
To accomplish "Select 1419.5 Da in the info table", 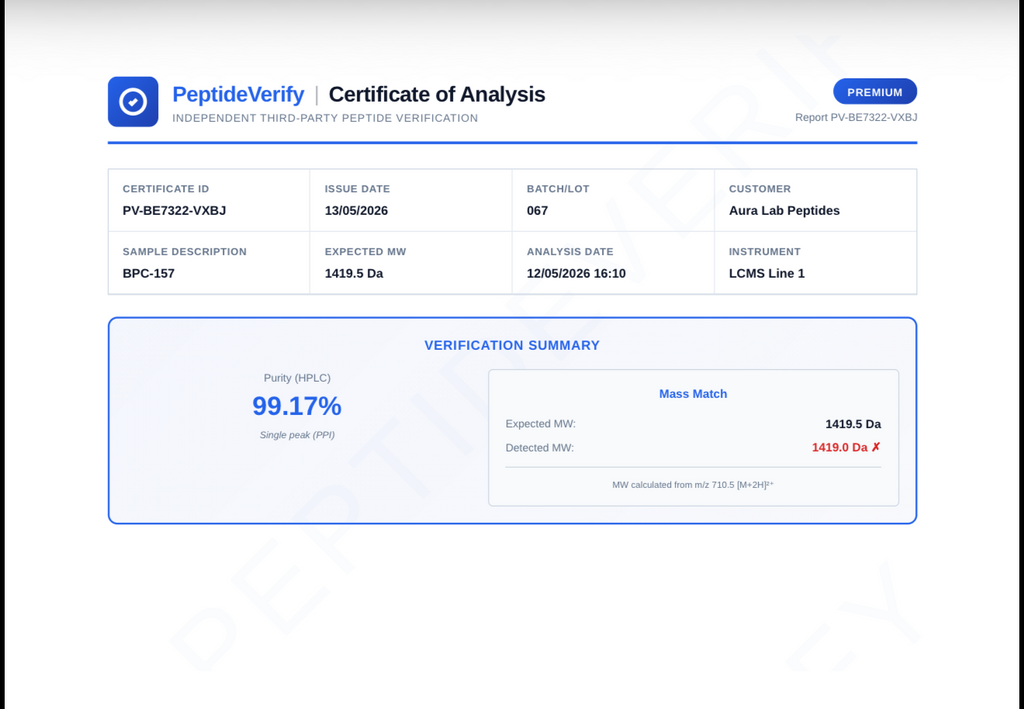I will click(354, 274).
